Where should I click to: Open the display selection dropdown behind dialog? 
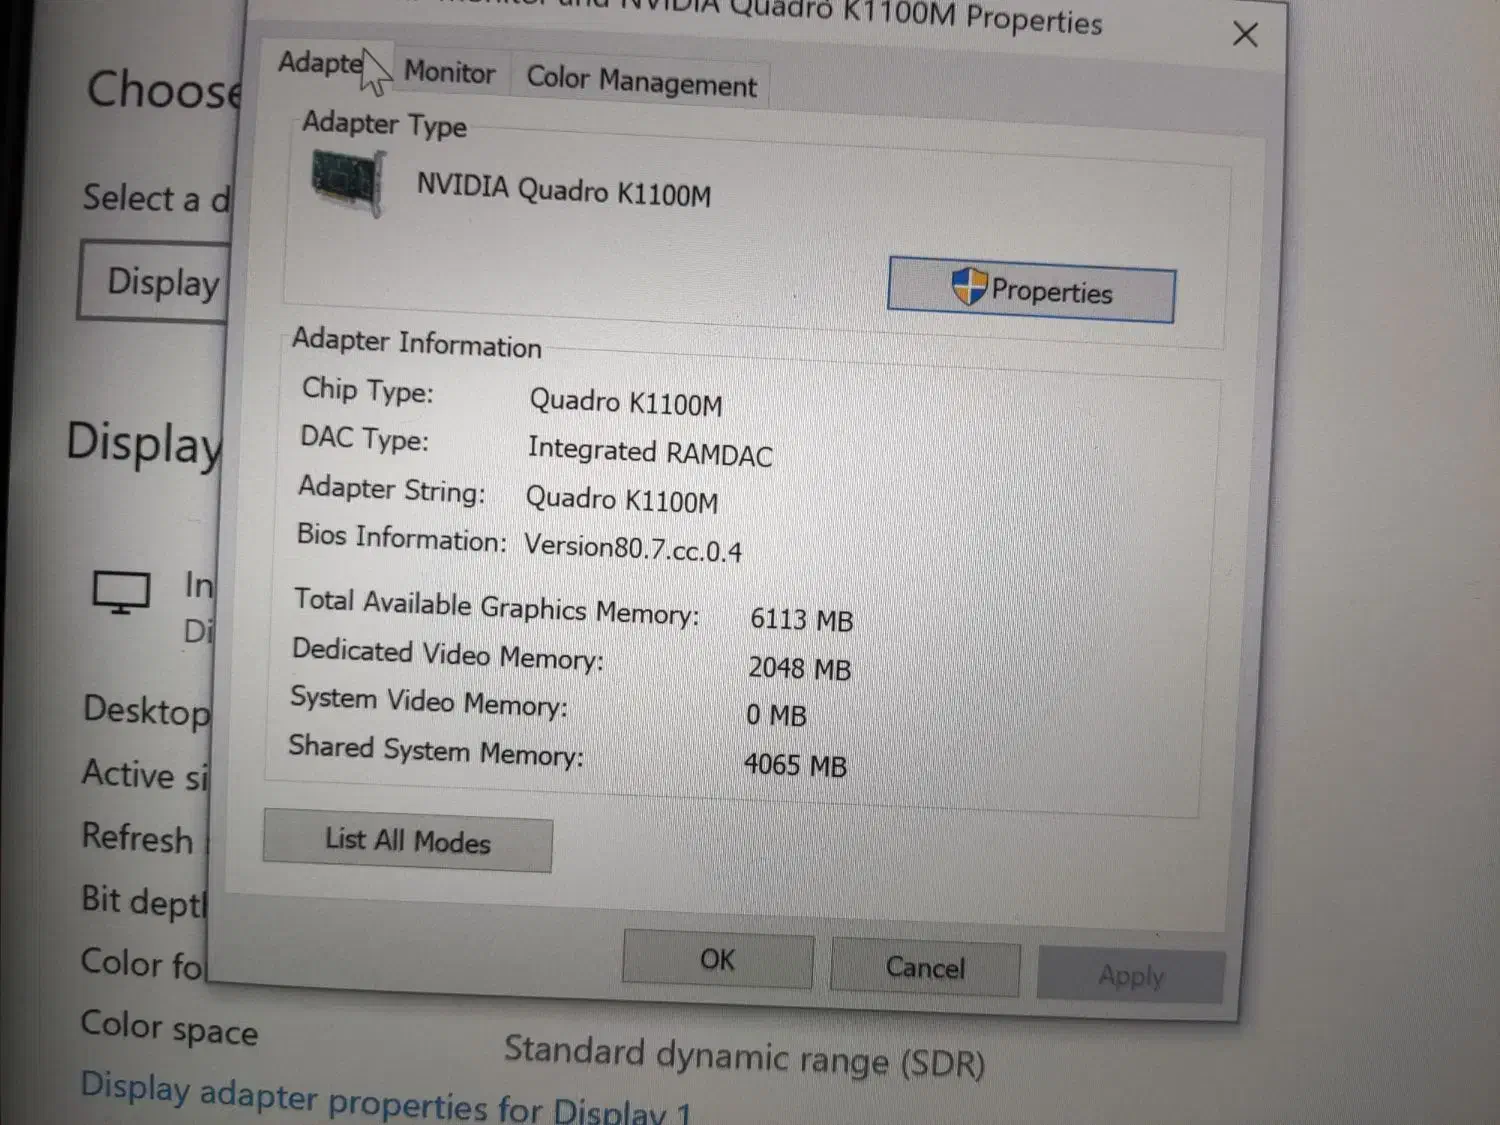(154, 281)
